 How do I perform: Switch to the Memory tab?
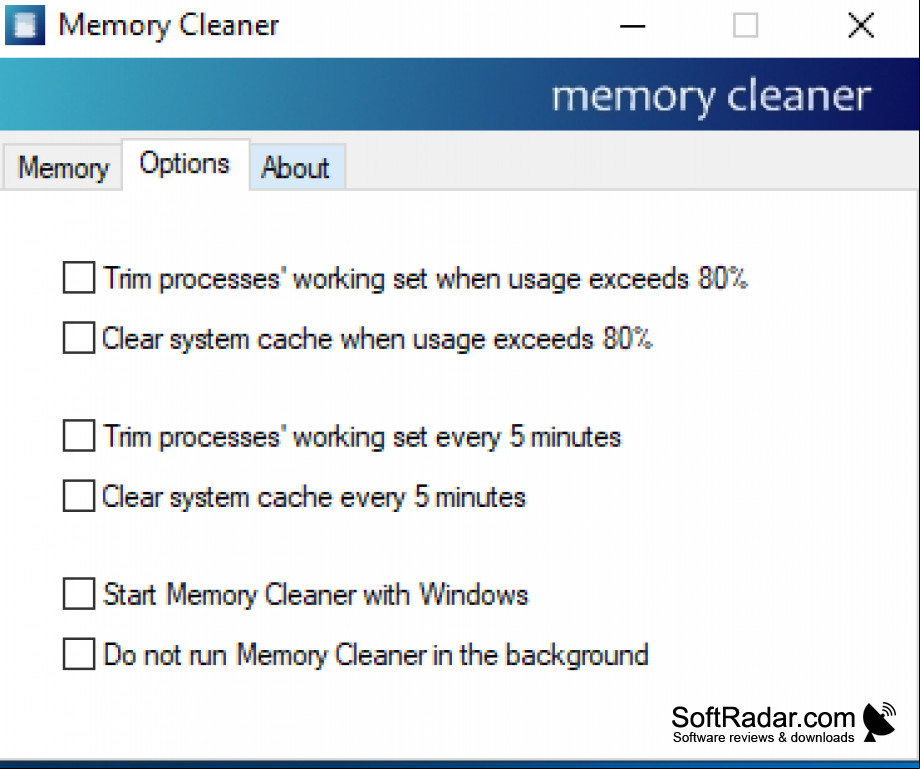coord(62,168)
